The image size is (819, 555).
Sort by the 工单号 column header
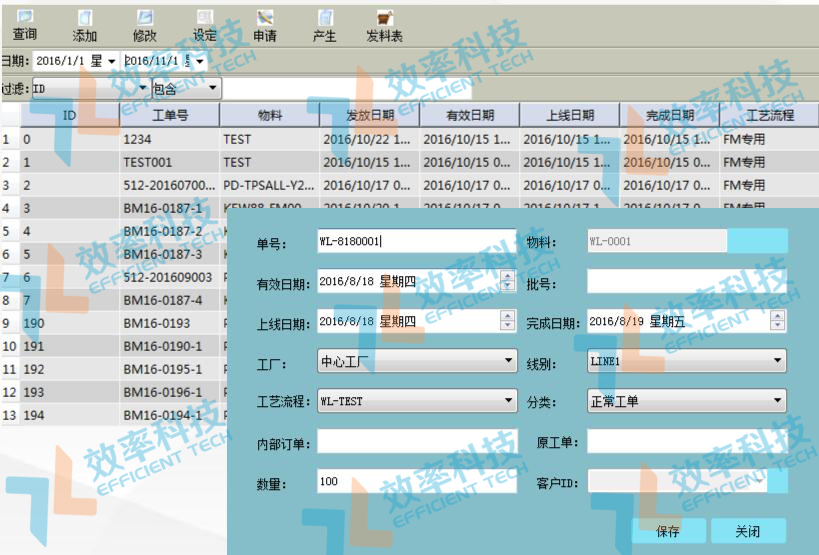(x=169, y=115)
